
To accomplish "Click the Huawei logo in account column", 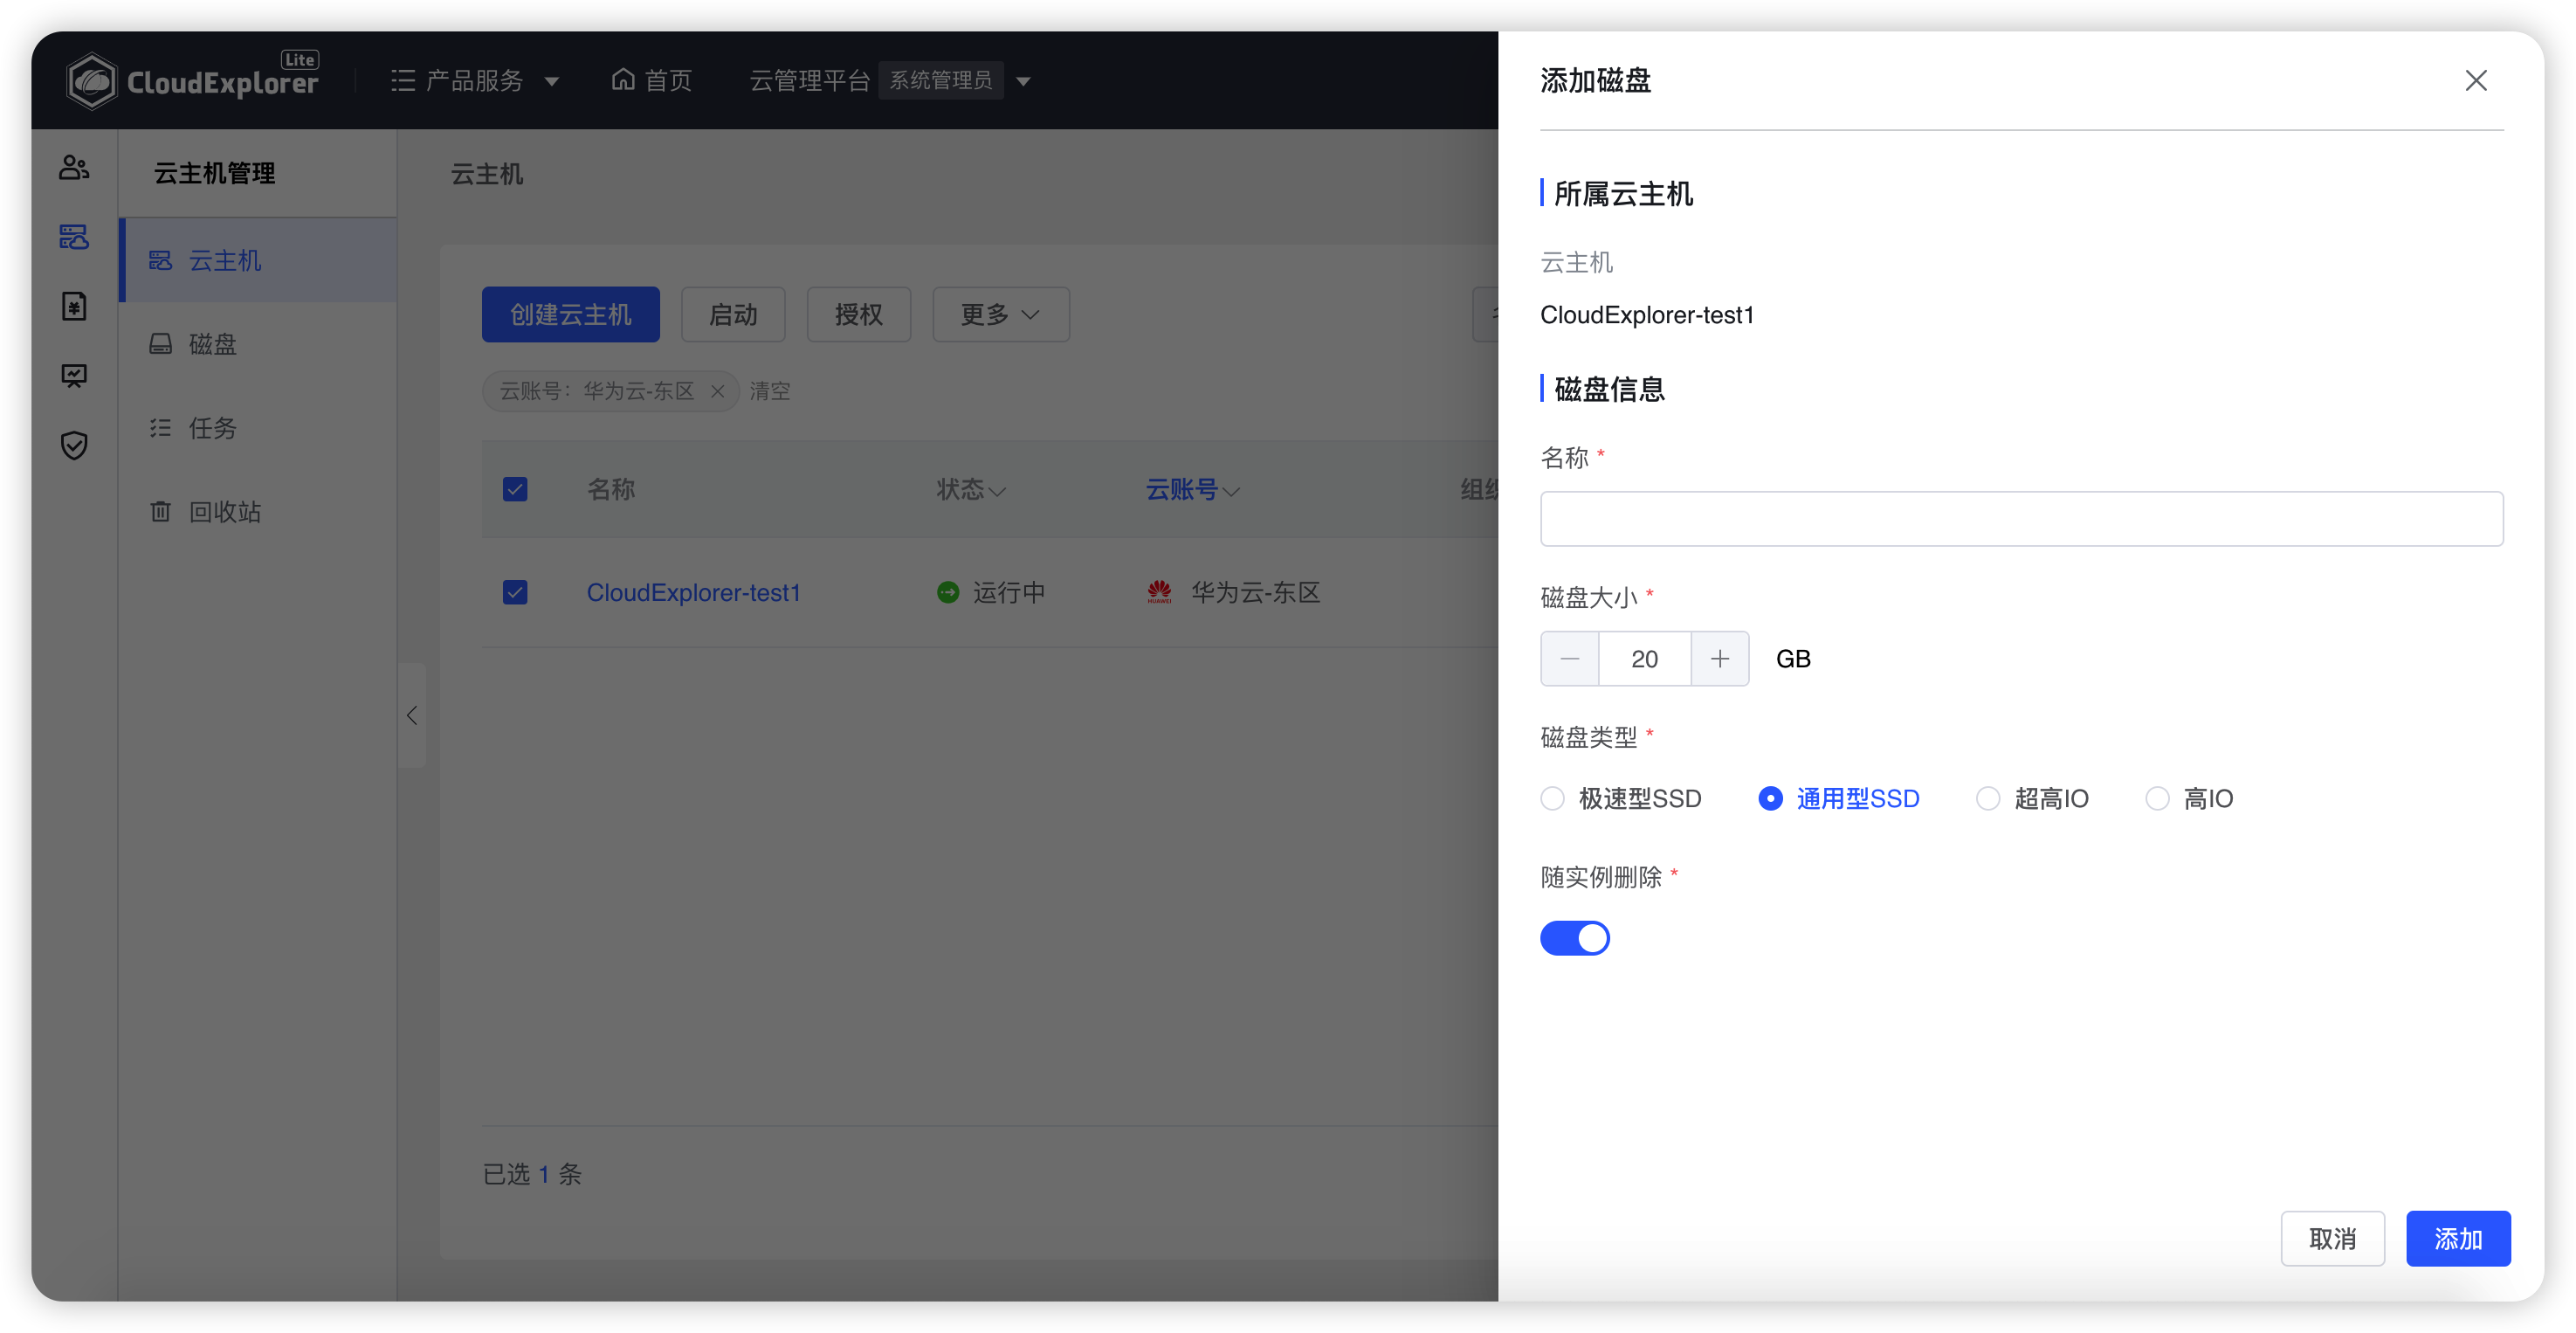I will click(1159, 592).
